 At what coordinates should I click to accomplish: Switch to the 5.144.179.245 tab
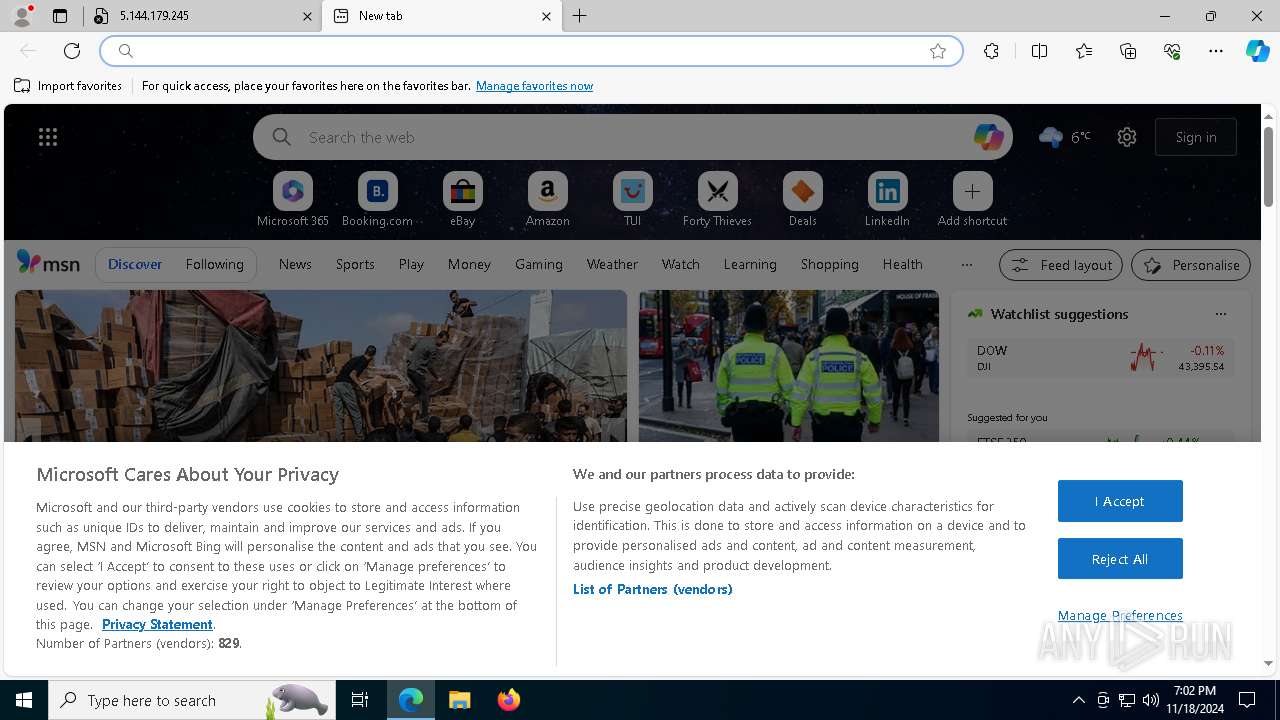click(x=203, y=16)
